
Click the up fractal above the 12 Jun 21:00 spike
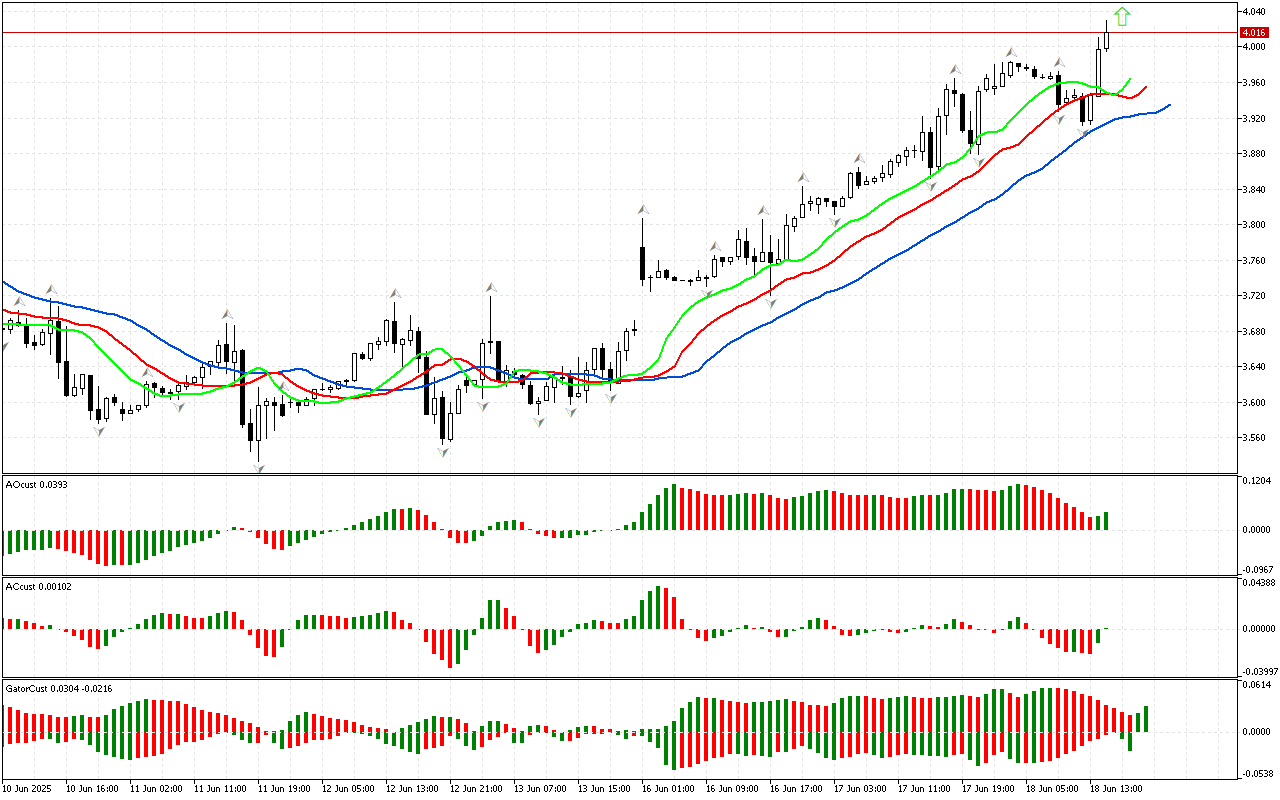(491, 288)
